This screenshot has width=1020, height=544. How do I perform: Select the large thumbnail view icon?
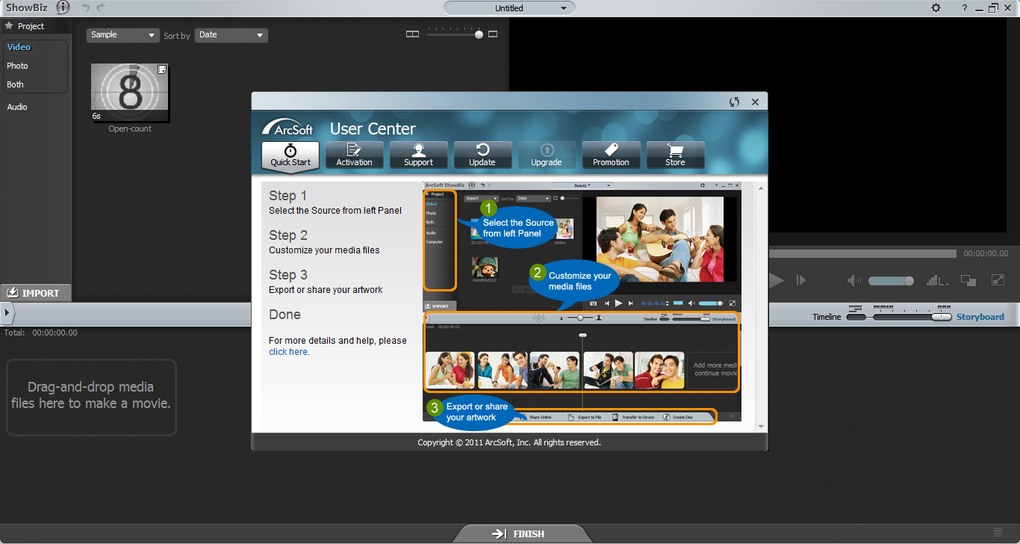pos(493,34)
